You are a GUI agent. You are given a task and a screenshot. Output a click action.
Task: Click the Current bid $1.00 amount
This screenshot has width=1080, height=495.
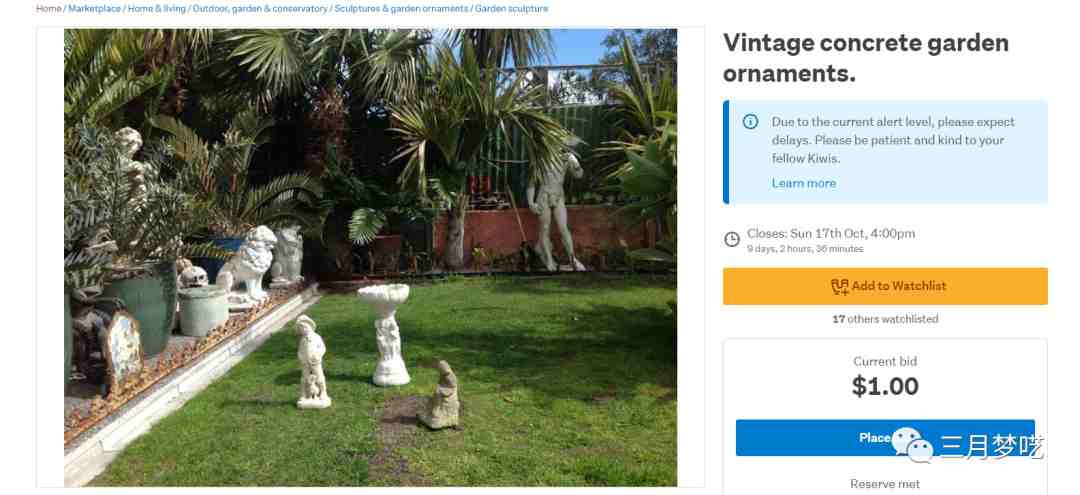coord(885,386)
